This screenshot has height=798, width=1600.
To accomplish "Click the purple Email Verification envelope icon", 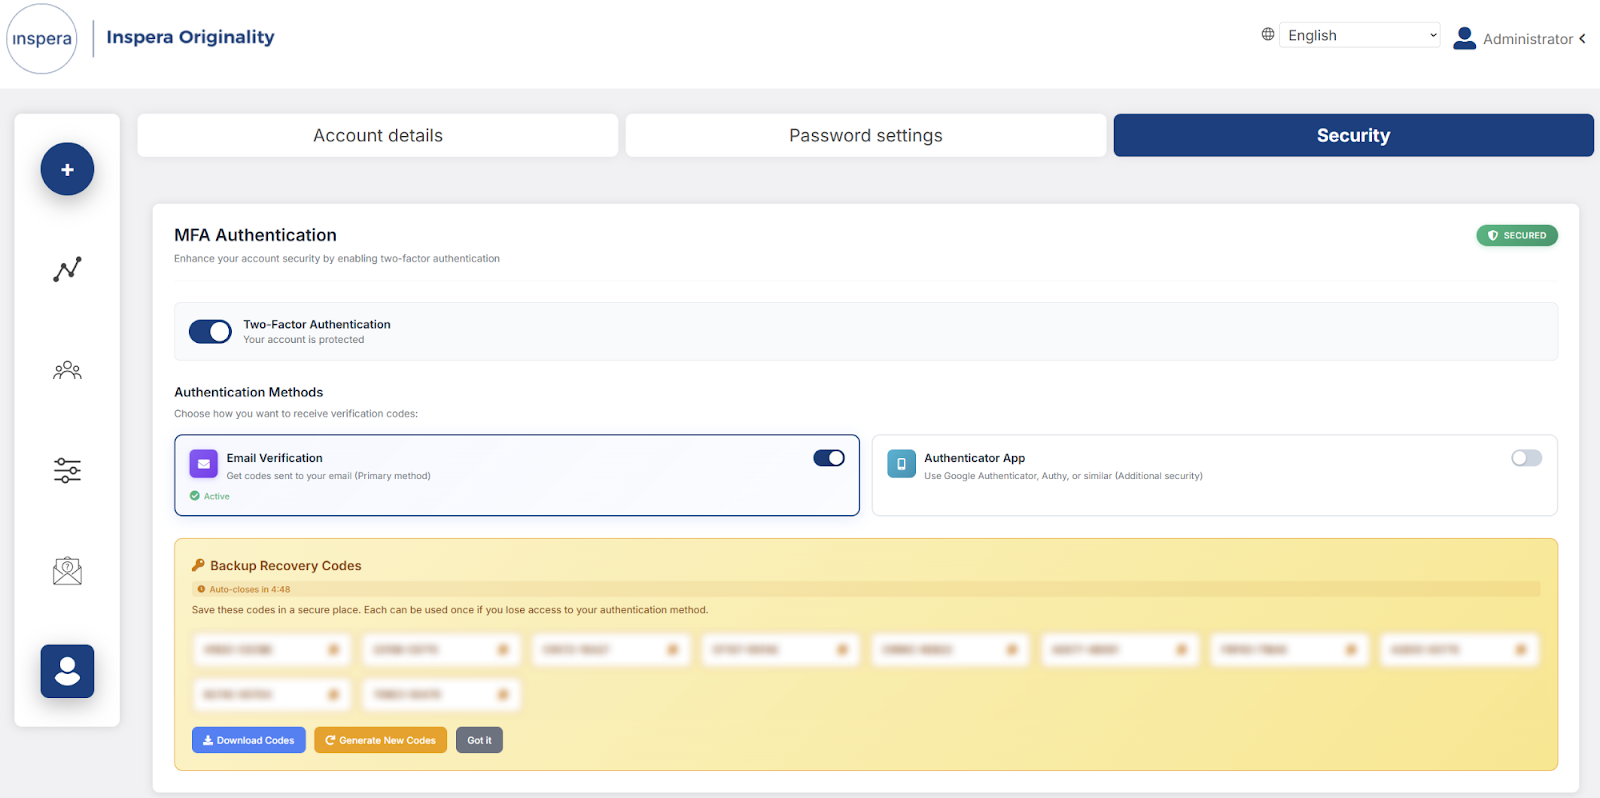I will click(x=203, y=464).
